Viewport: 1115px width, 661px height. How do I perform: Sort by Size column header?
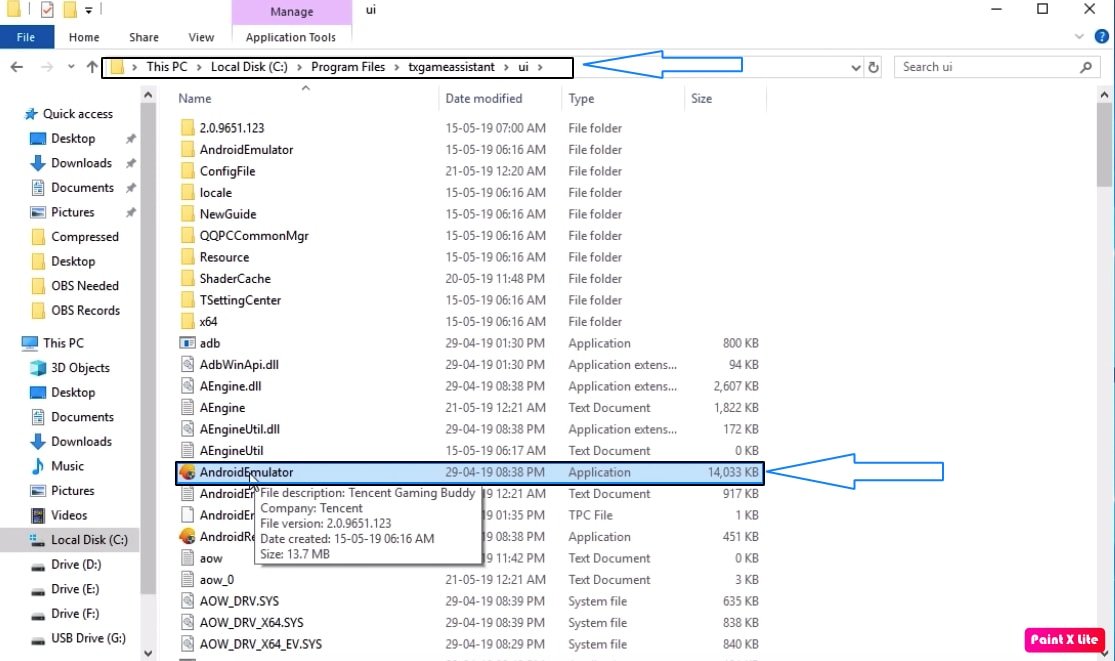701,98
